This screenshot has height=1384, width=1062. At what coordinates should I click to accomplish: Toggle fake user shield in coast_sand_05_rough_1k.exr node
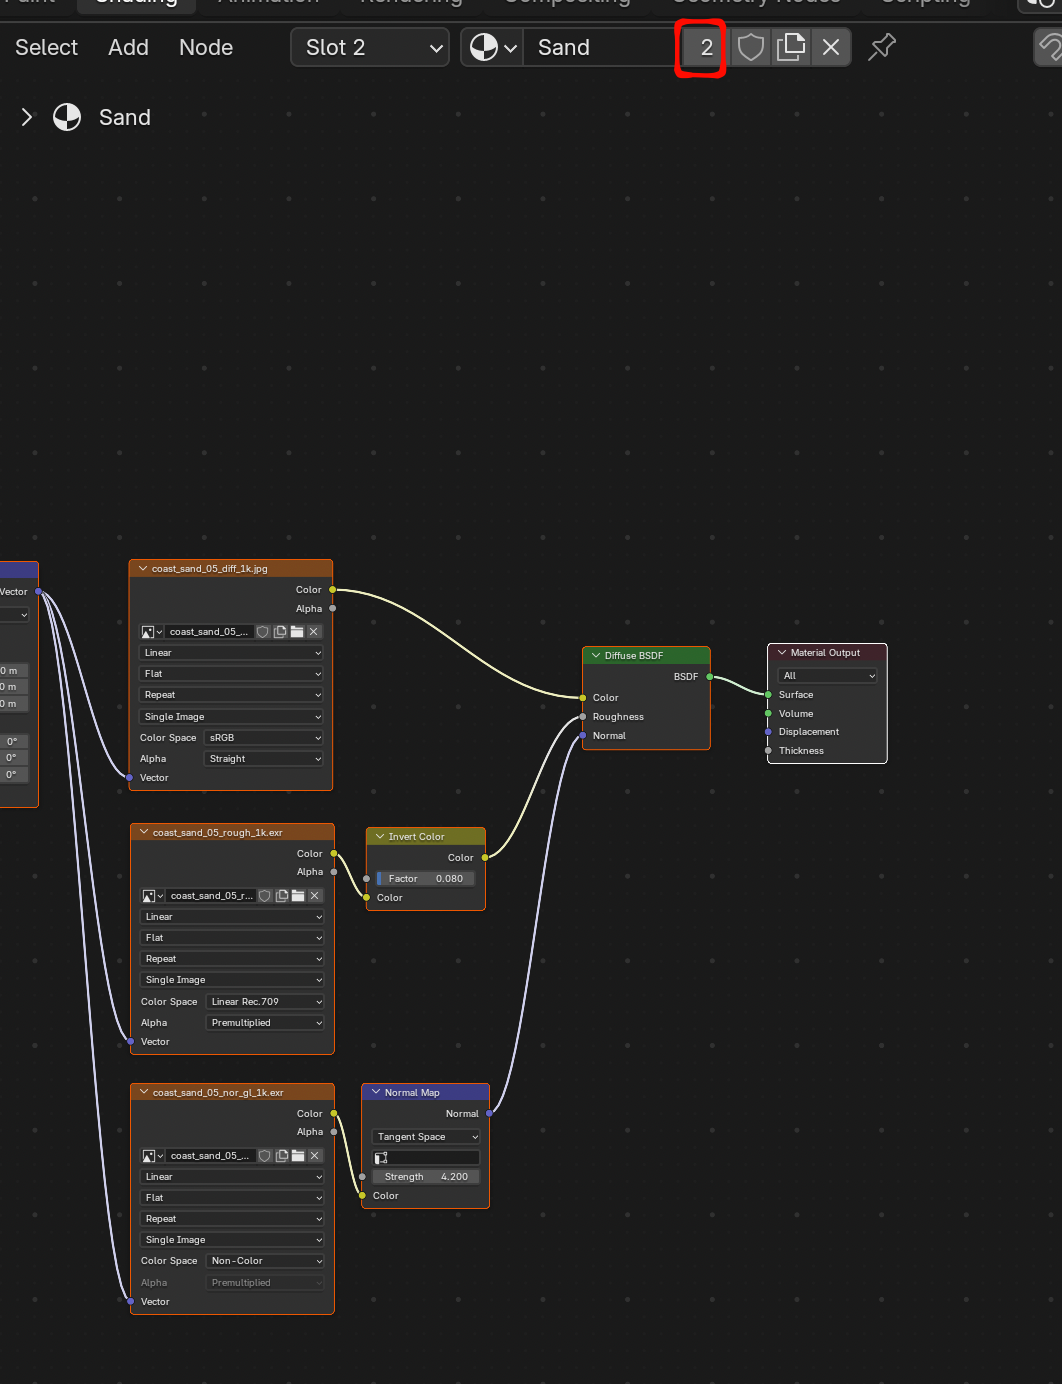[x=265, y=896]
